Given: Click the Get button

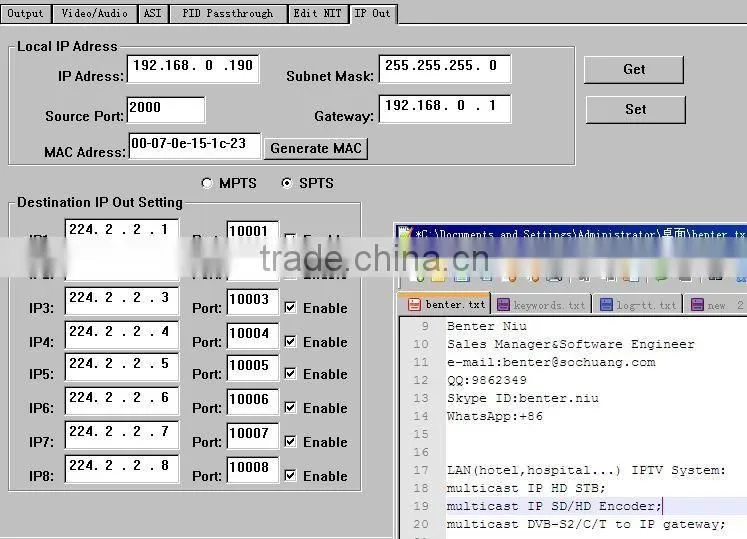Looking at the screenshot, I should (634, 70).
